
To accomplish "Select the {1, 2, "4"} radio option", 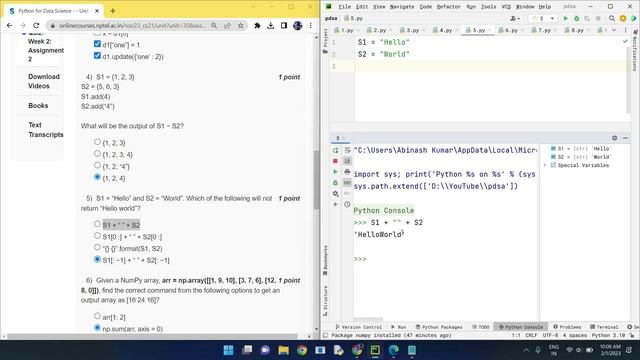I will (x=97, y=165).
